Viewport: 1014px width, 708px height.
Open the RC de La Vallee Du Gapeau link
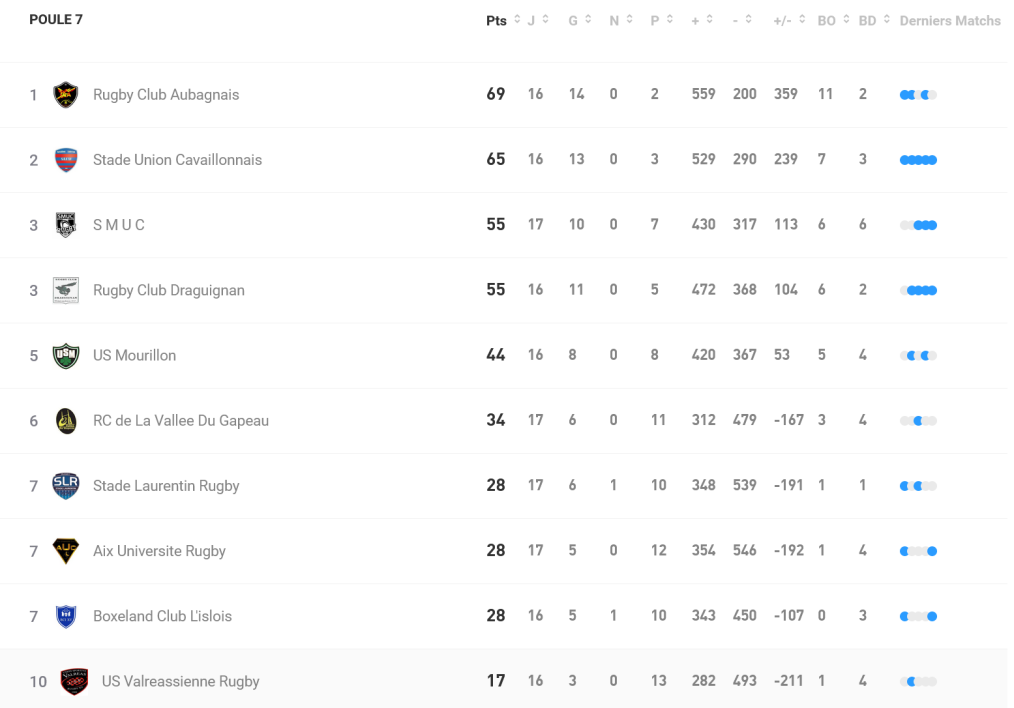pos(181,421)
